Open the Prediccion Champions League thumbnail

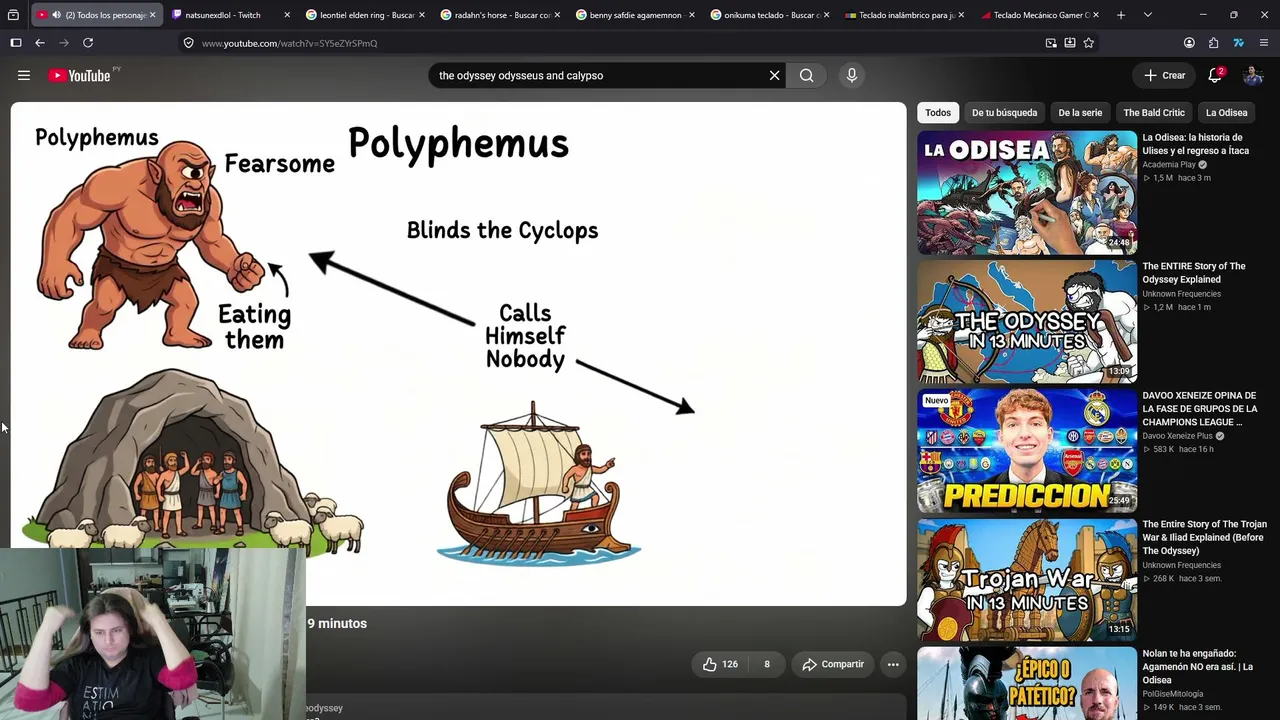[x=1027, y=450]
